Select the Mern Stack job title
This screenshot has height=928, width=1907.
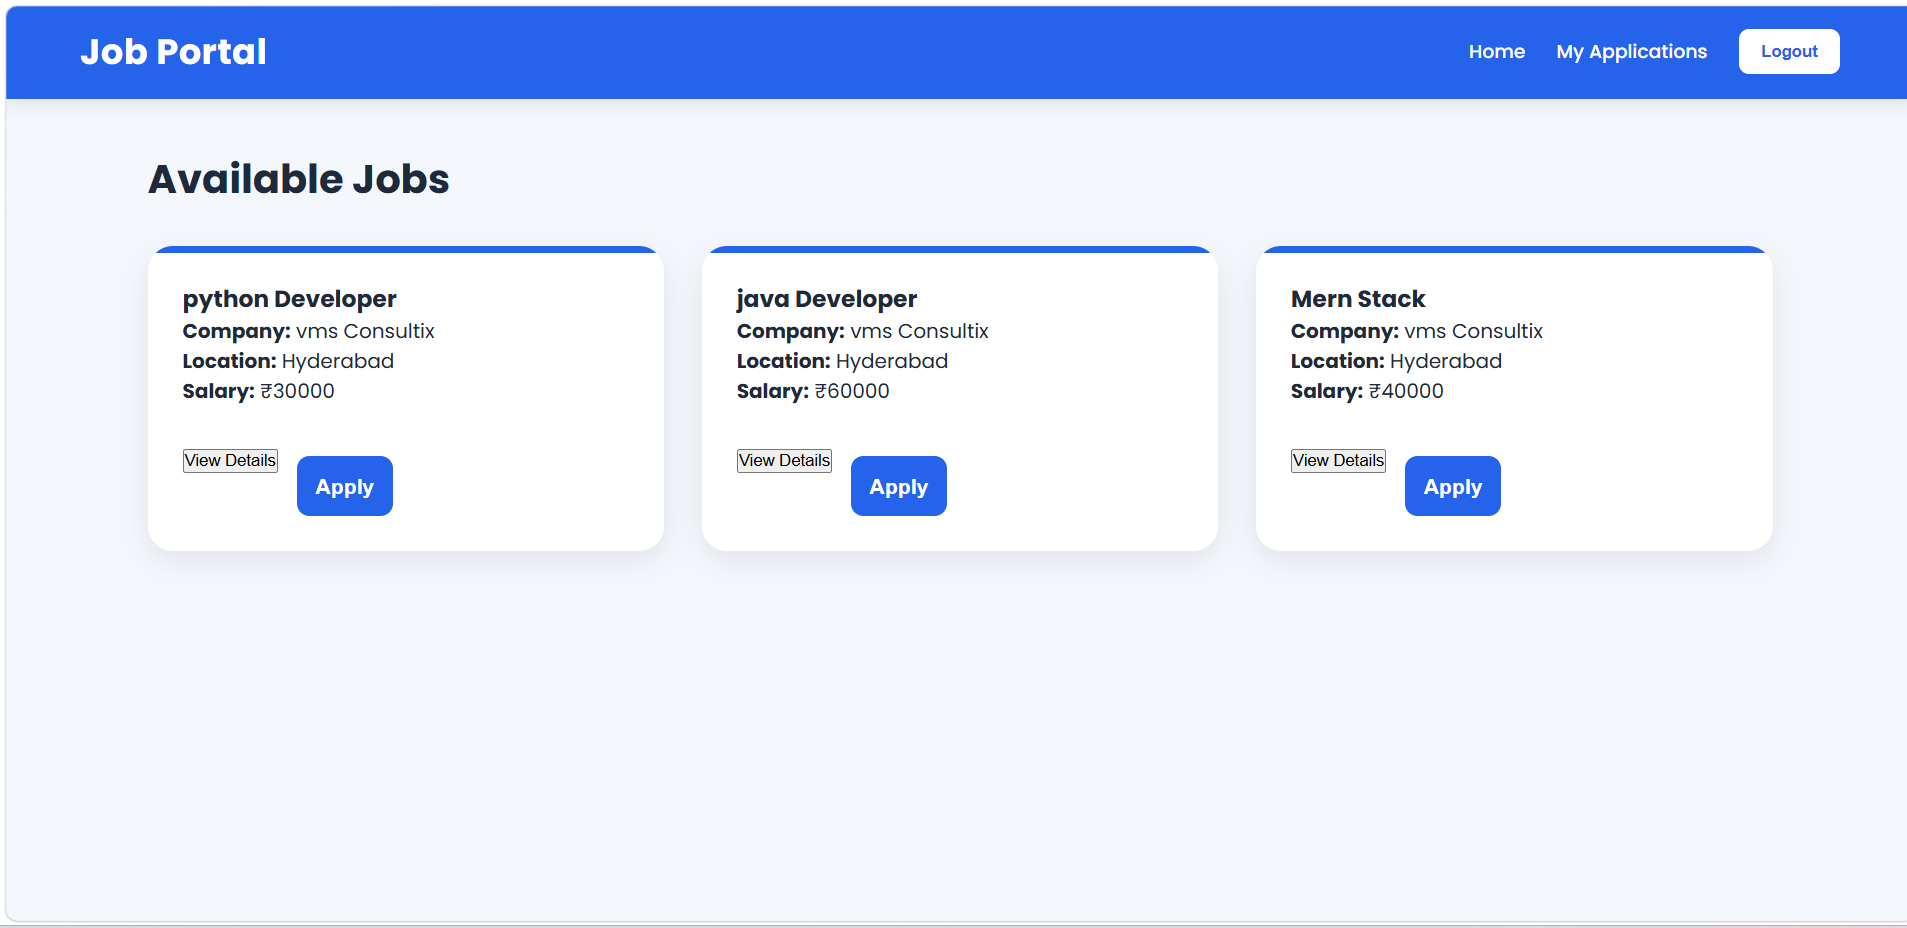1358,299
